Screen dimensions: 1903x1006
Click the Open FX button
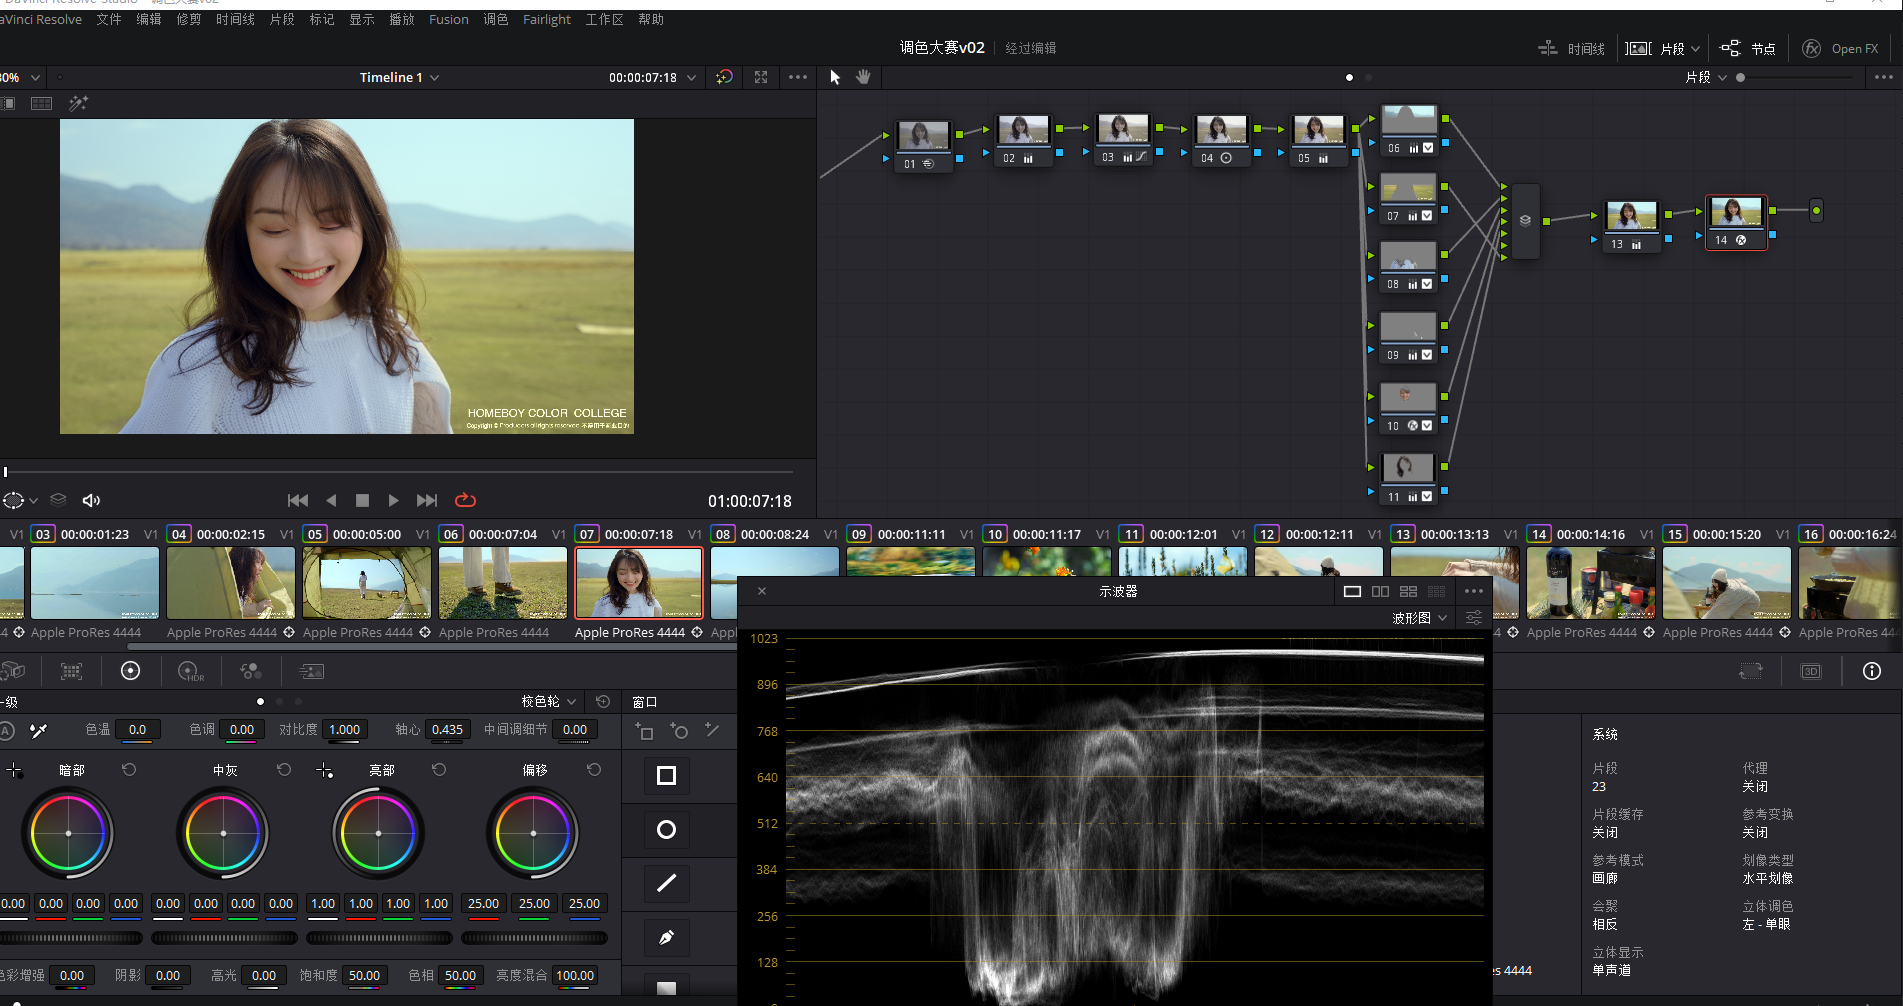(1840, 48)
